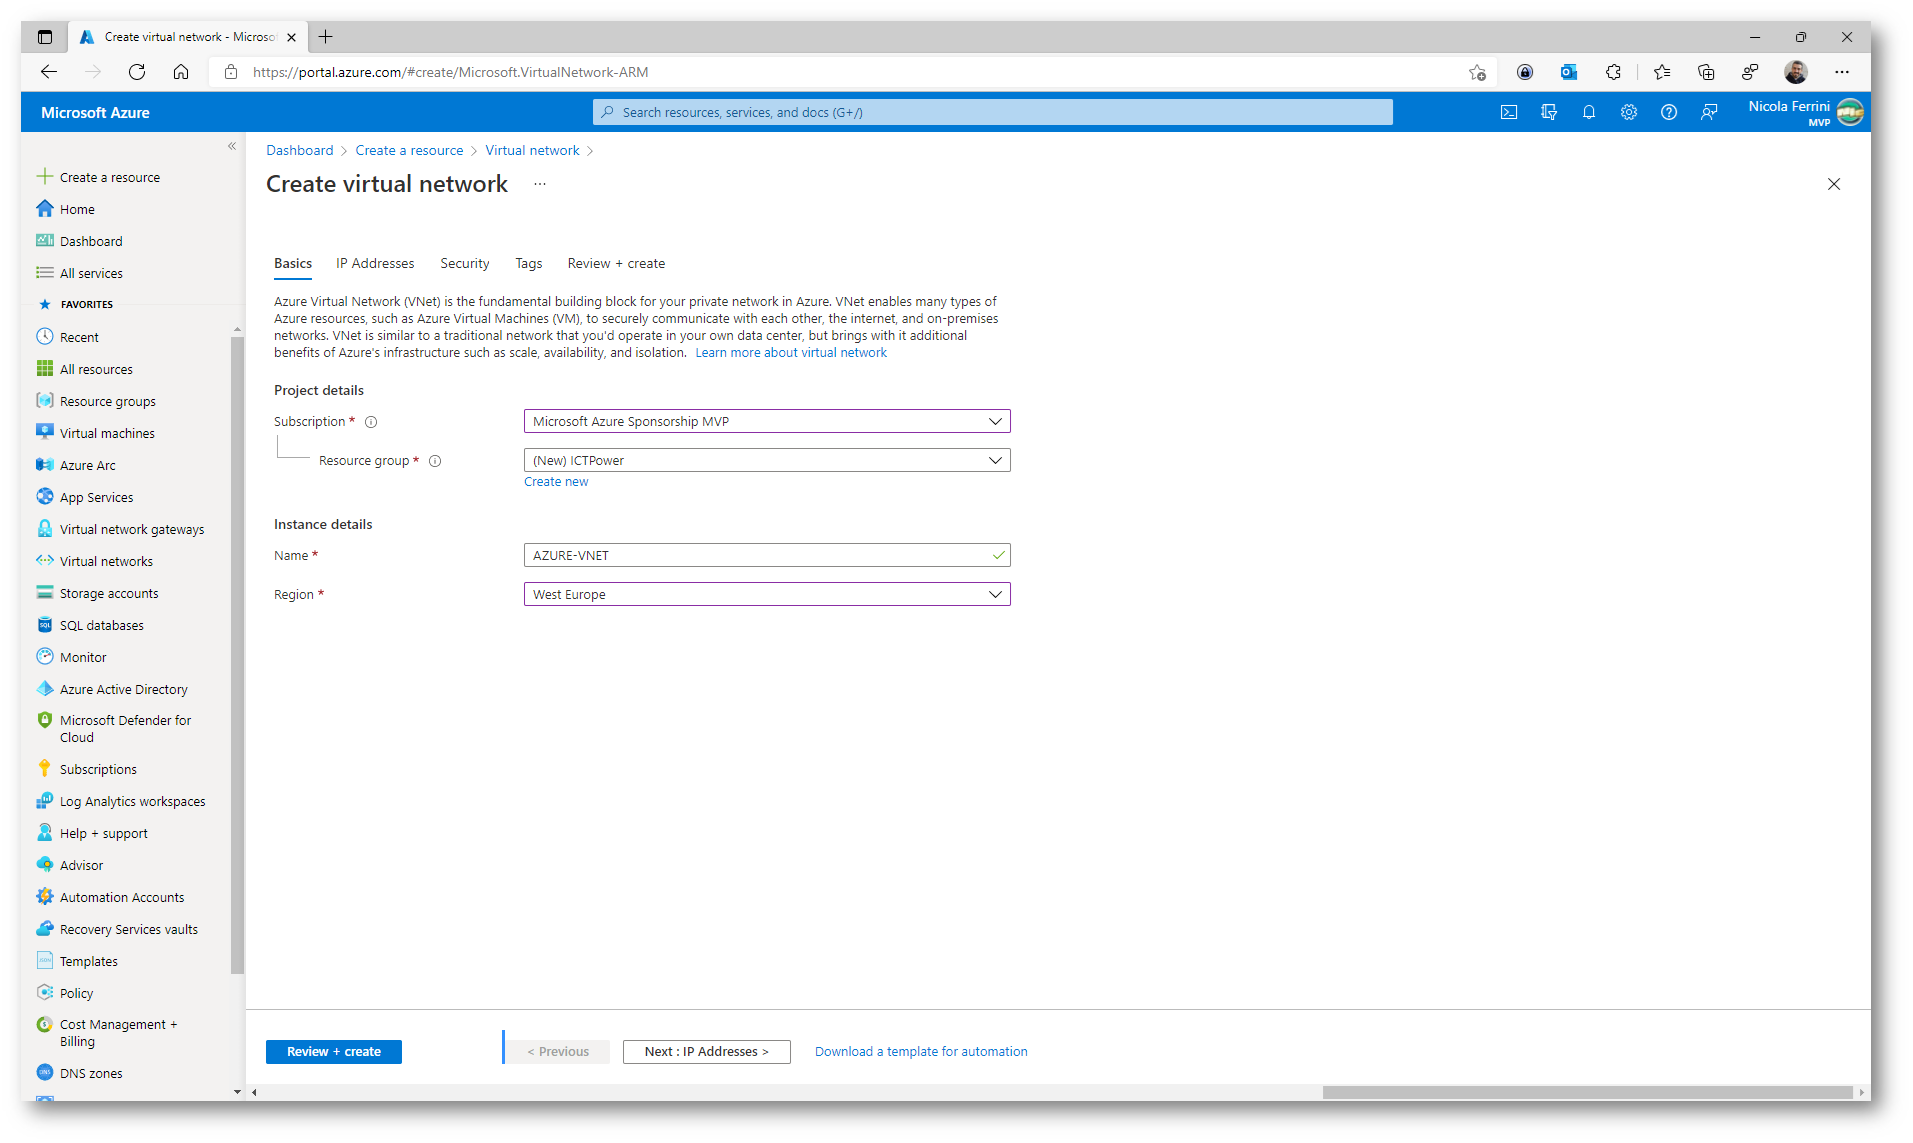Open Directories and subscriptions filter icon
Image resolution: width=1913 pixels, height=1143 pixels.
pos(1549,112)
